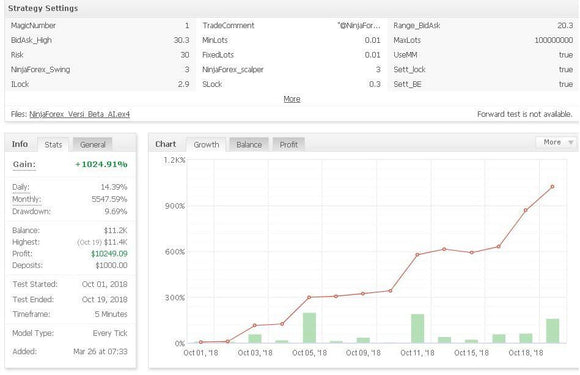
Task: Click the Deposits value $1000.00
Action: tap(111, 265)
